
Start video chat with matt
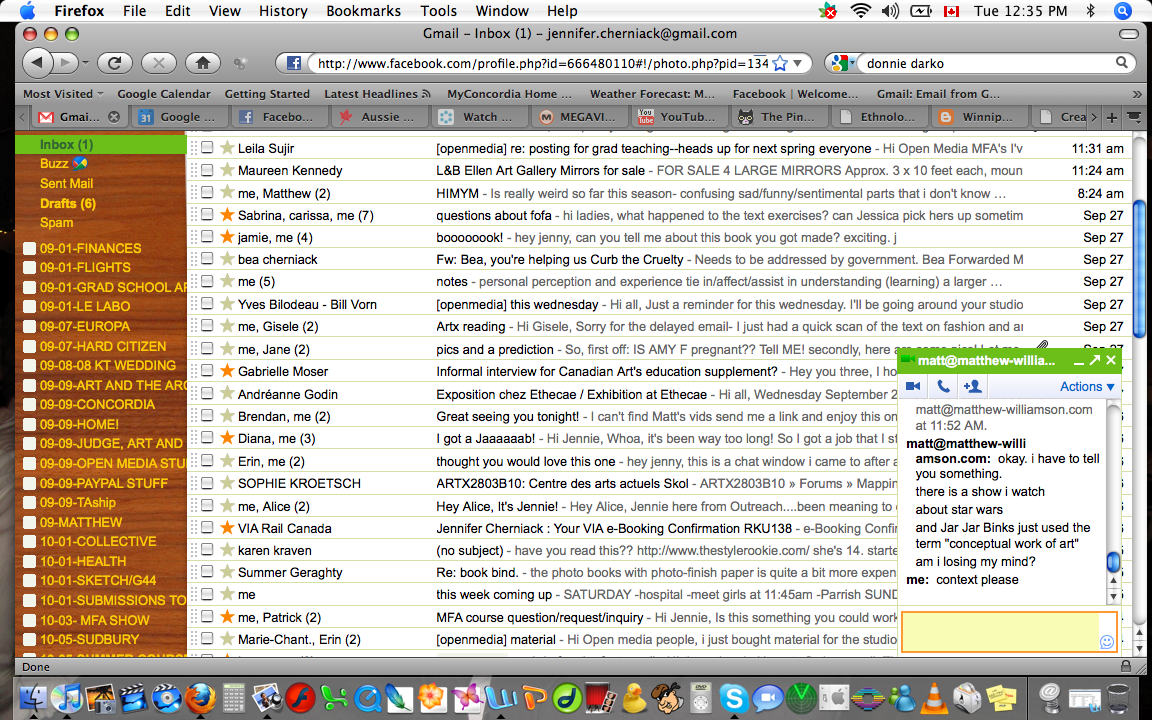[x=913, y=386]
